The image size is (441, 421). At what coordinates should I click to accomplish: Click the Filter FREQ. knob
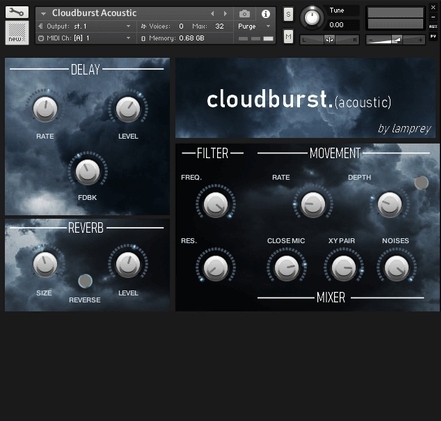pos(216,204)
